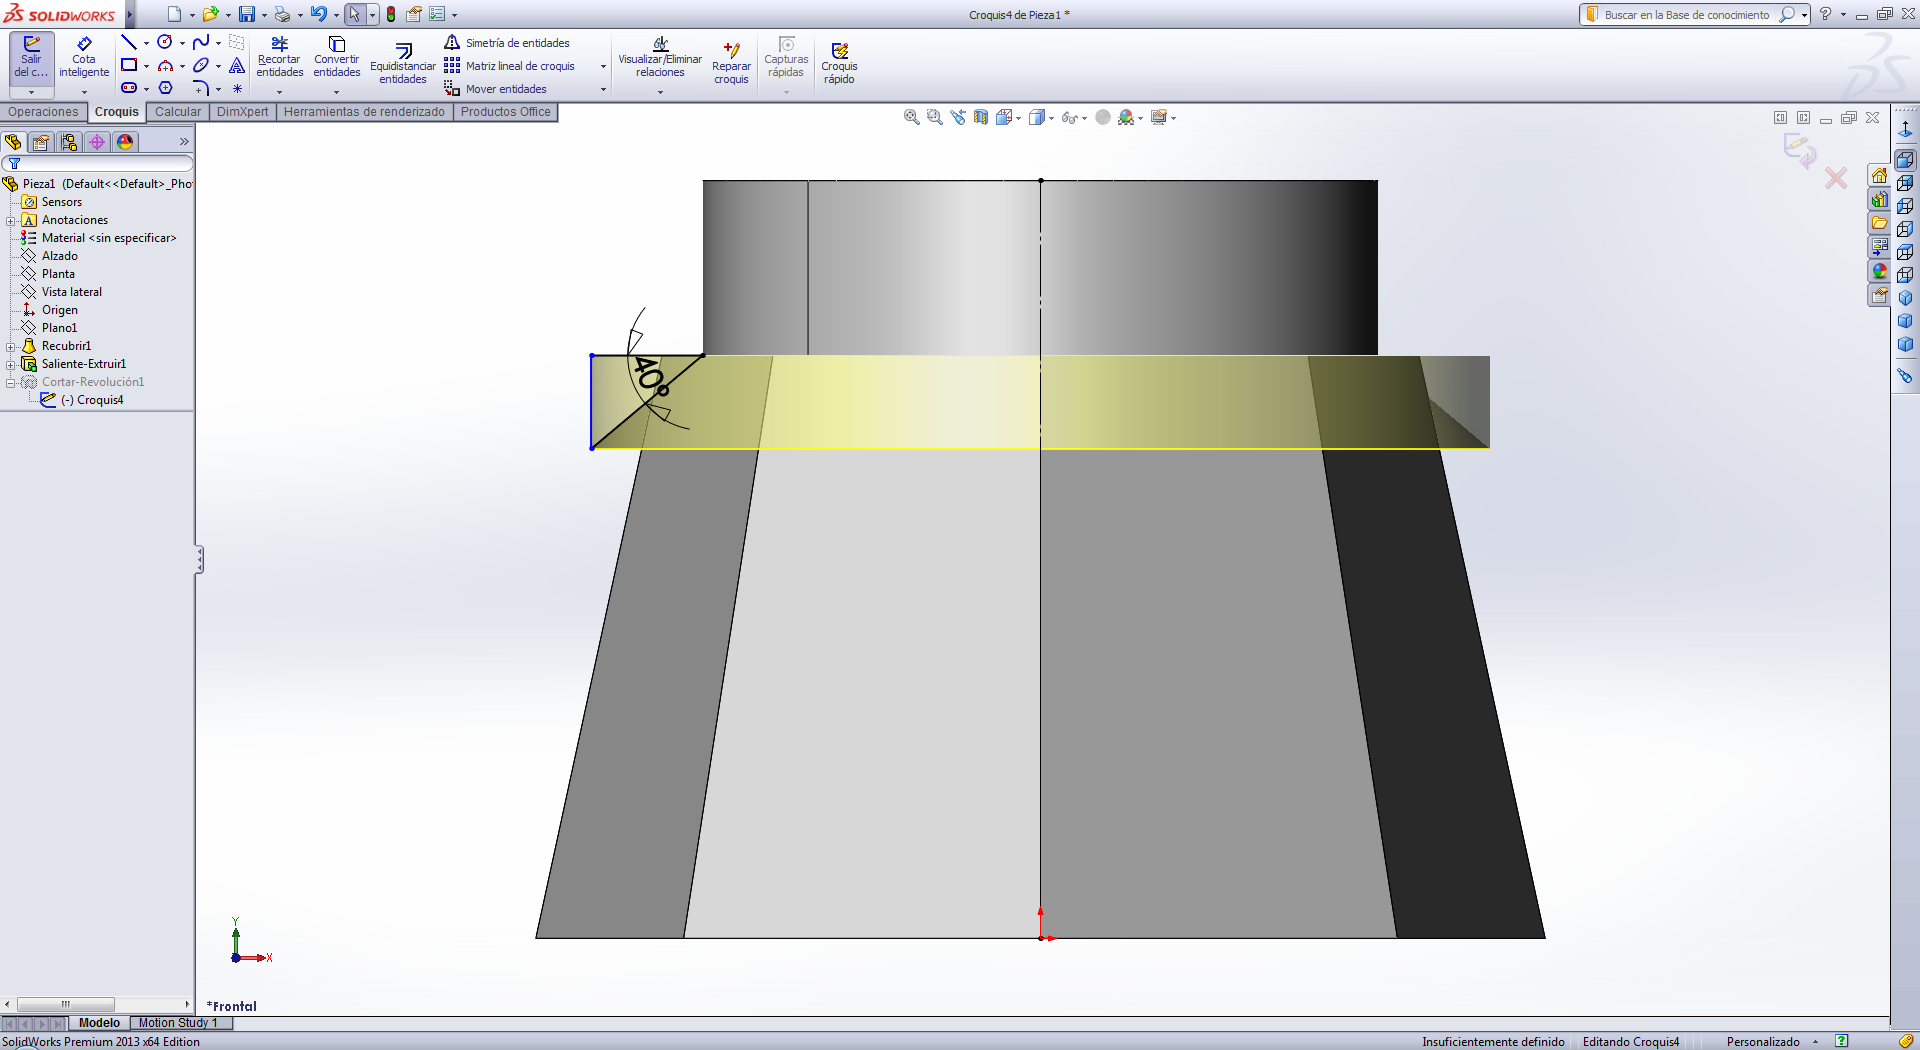Click Equidistanciar entidades offset tool
This screenshot has width=1920, height=1050.
[403, 64]
